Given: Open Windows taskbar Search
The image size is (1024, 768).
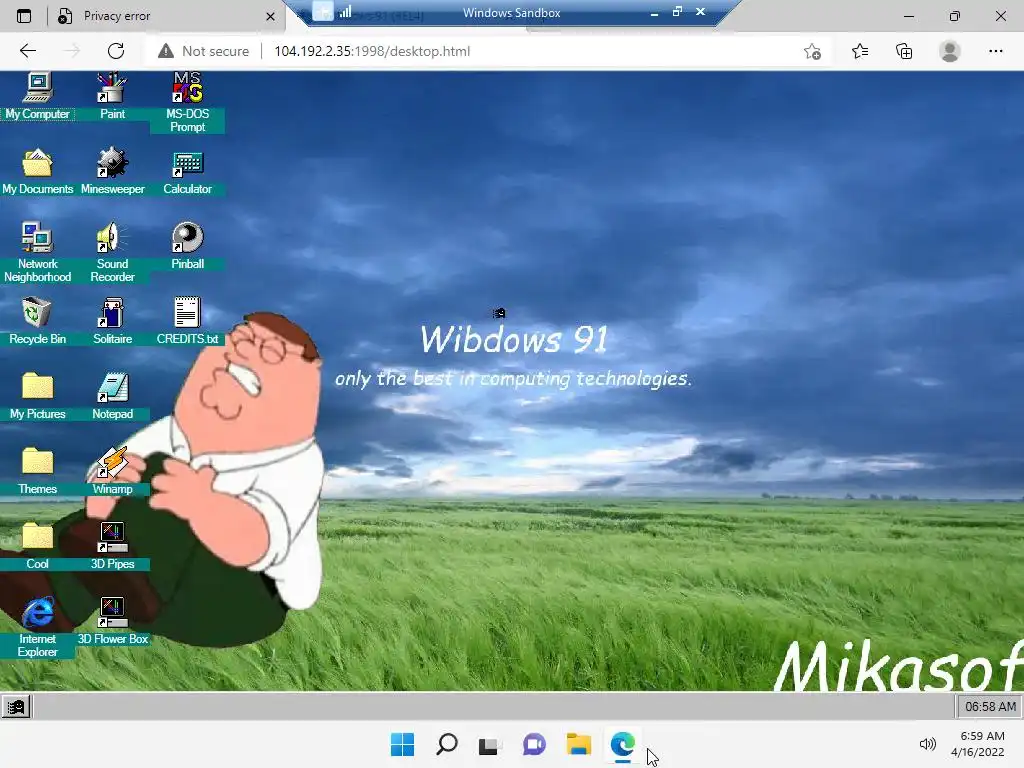Looking at the screenshot, I should [x=447, y=744].
